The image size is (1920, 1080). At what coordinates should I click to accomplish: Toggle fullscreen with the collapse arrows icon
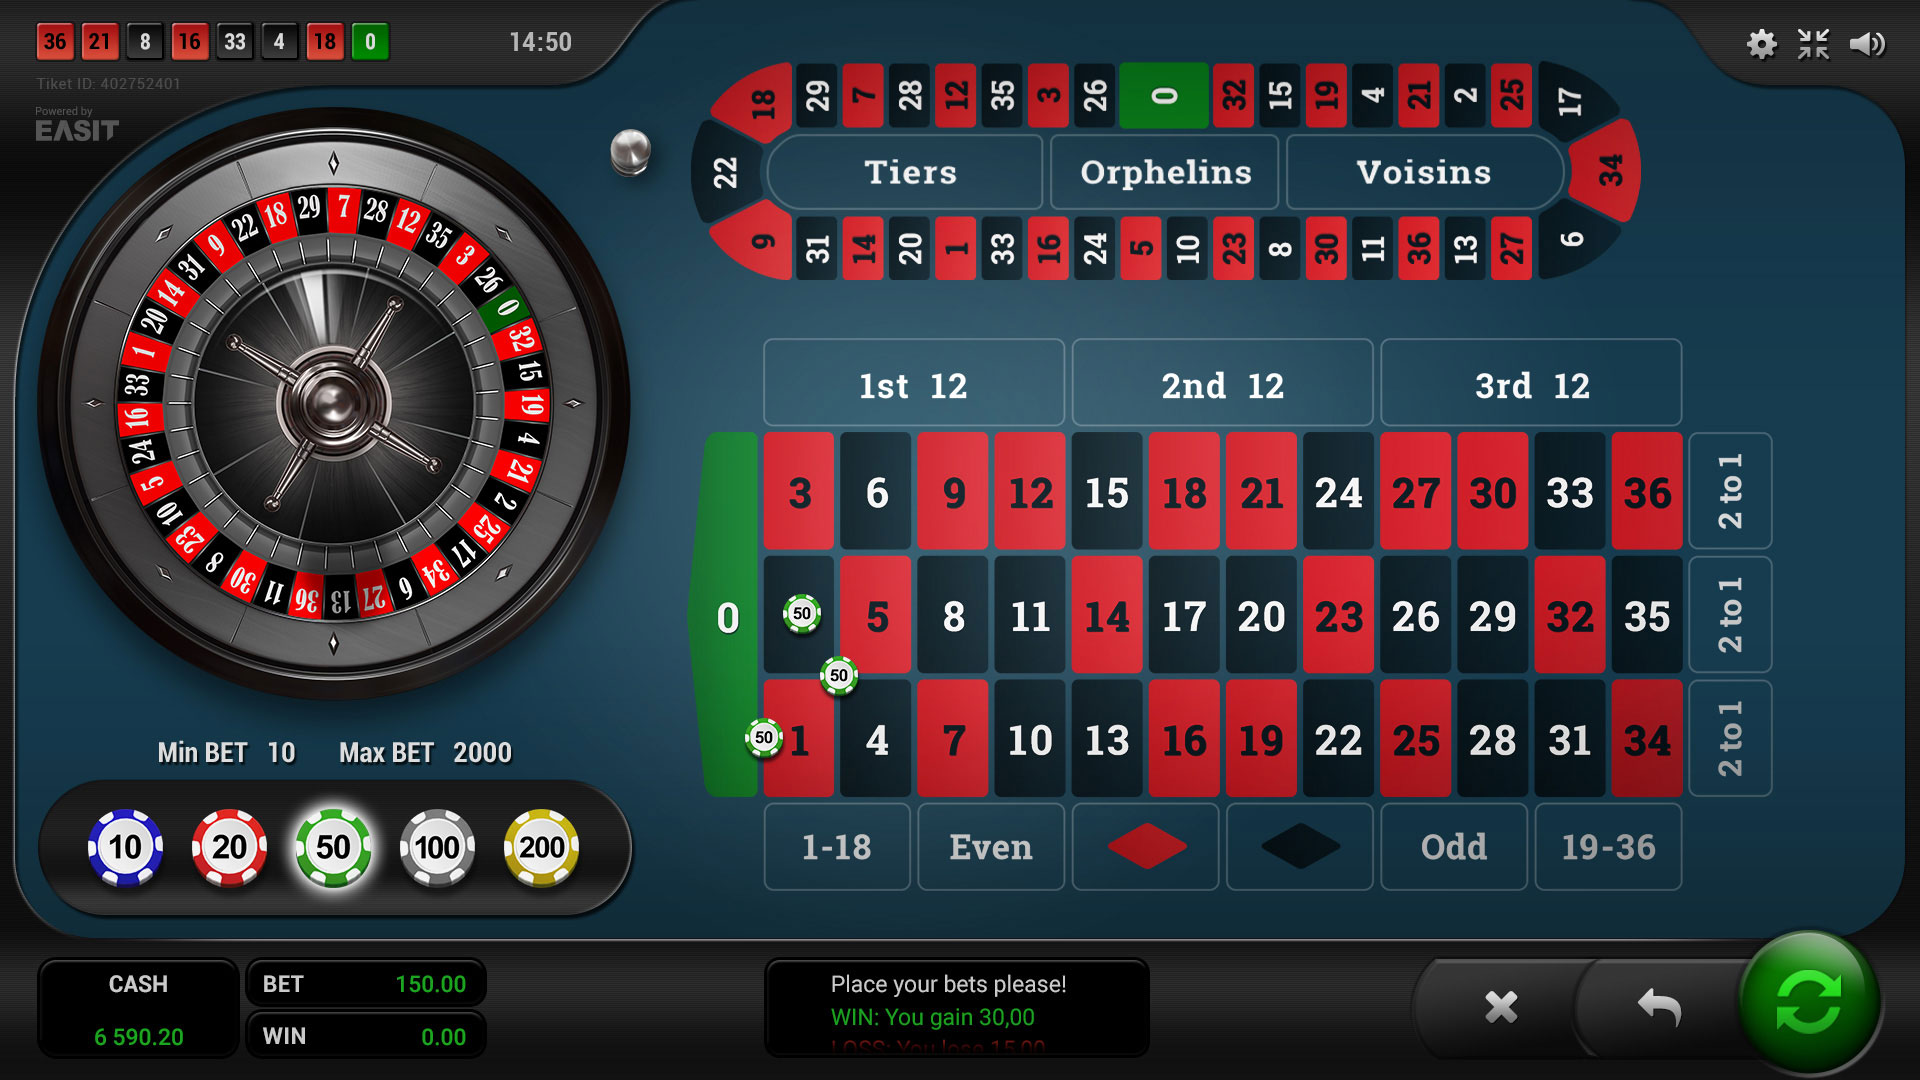pos(1813,44)
